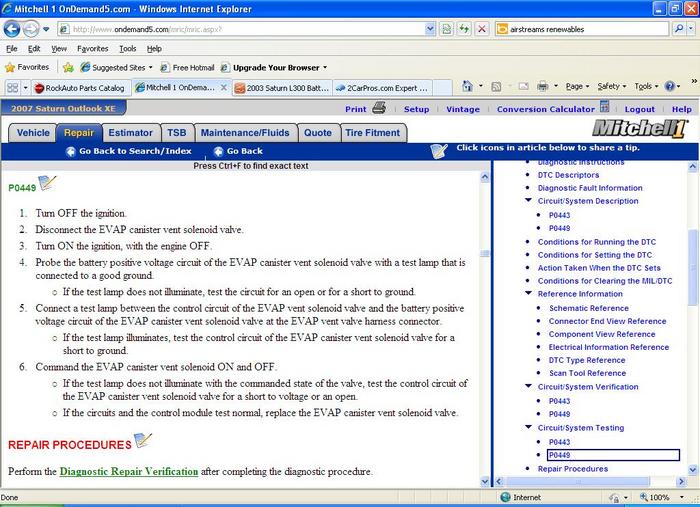Collapse the Circuit/System Testing tree node
Viewport: 700px width, 507px height.
tap(529, 427)
